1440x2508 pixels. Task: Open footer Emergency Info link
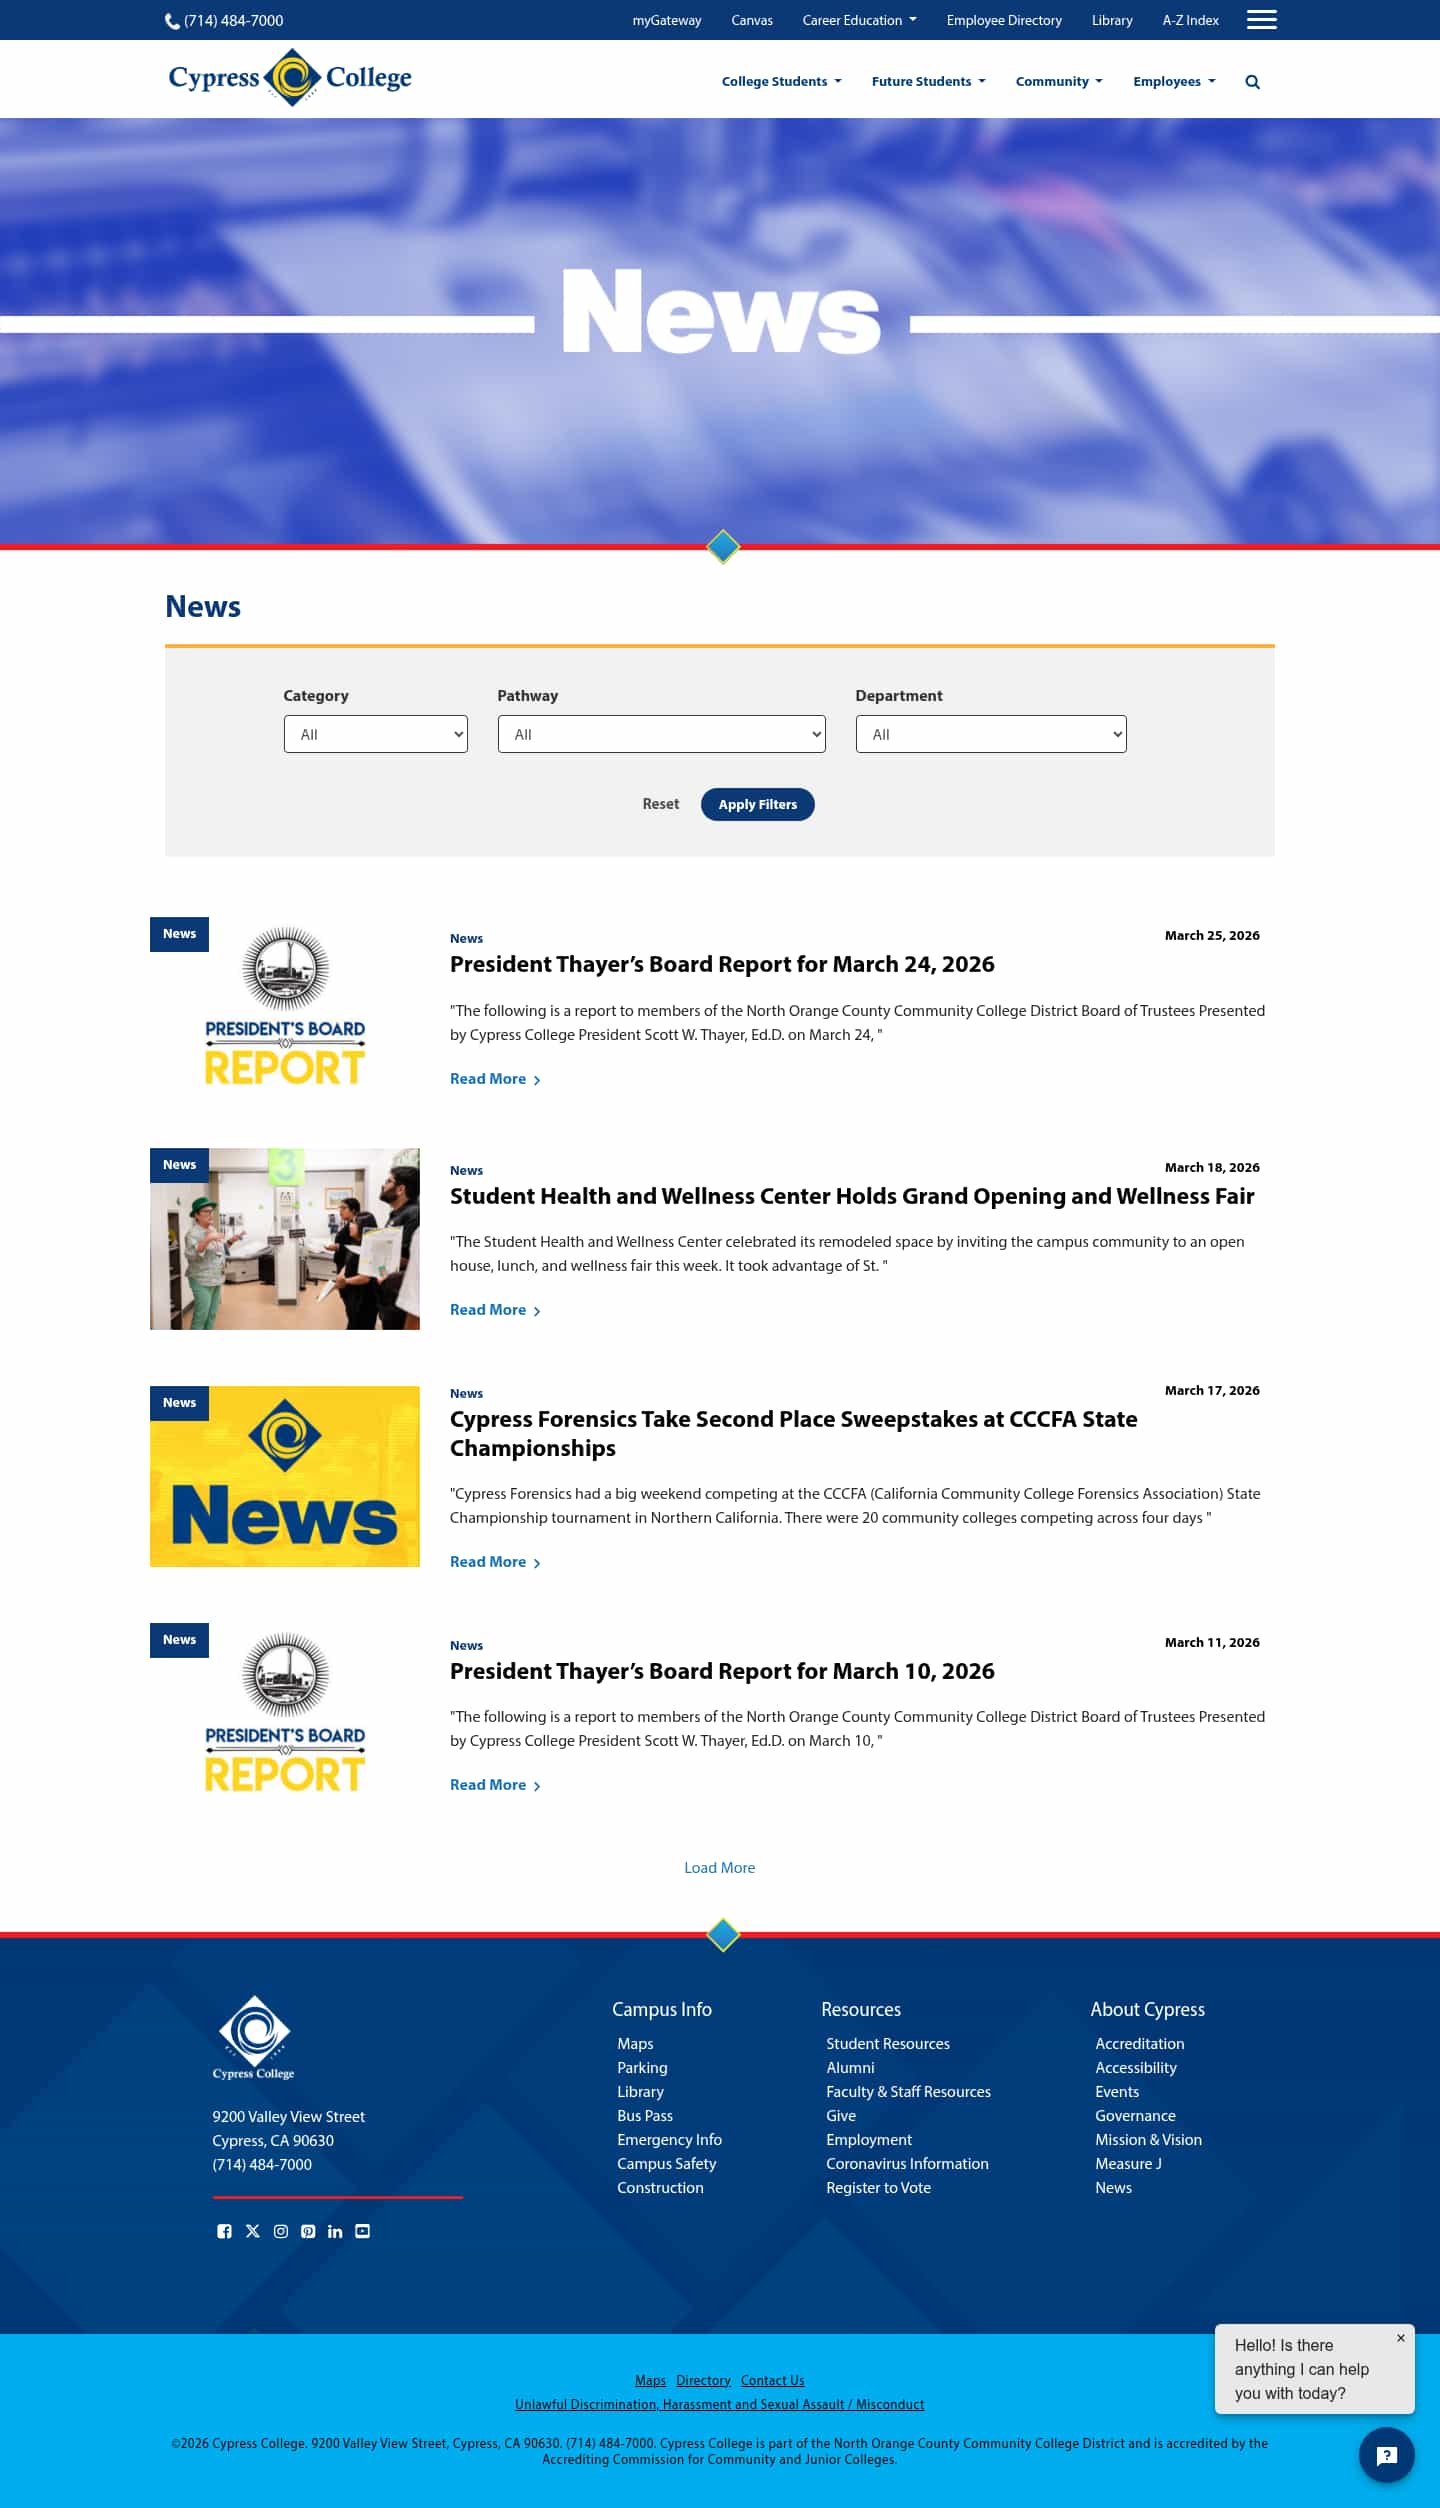pos(669,2140)
